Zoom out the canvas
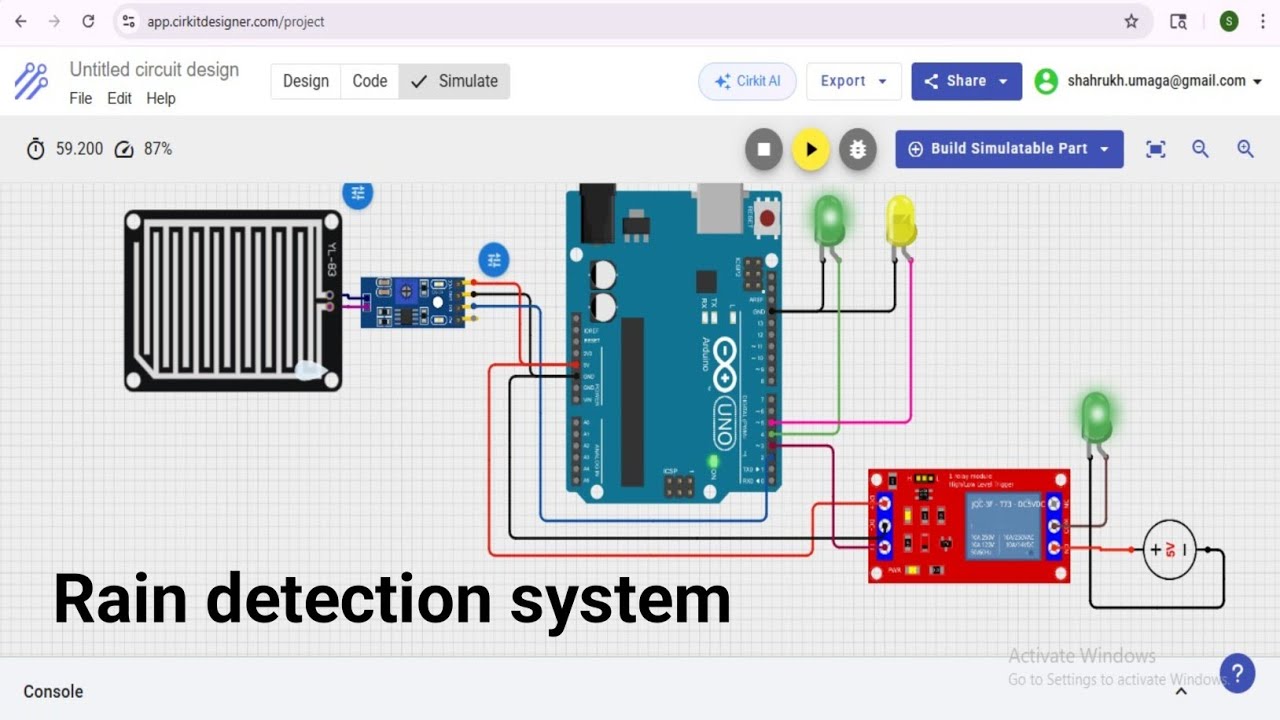 coord(1201,149)
